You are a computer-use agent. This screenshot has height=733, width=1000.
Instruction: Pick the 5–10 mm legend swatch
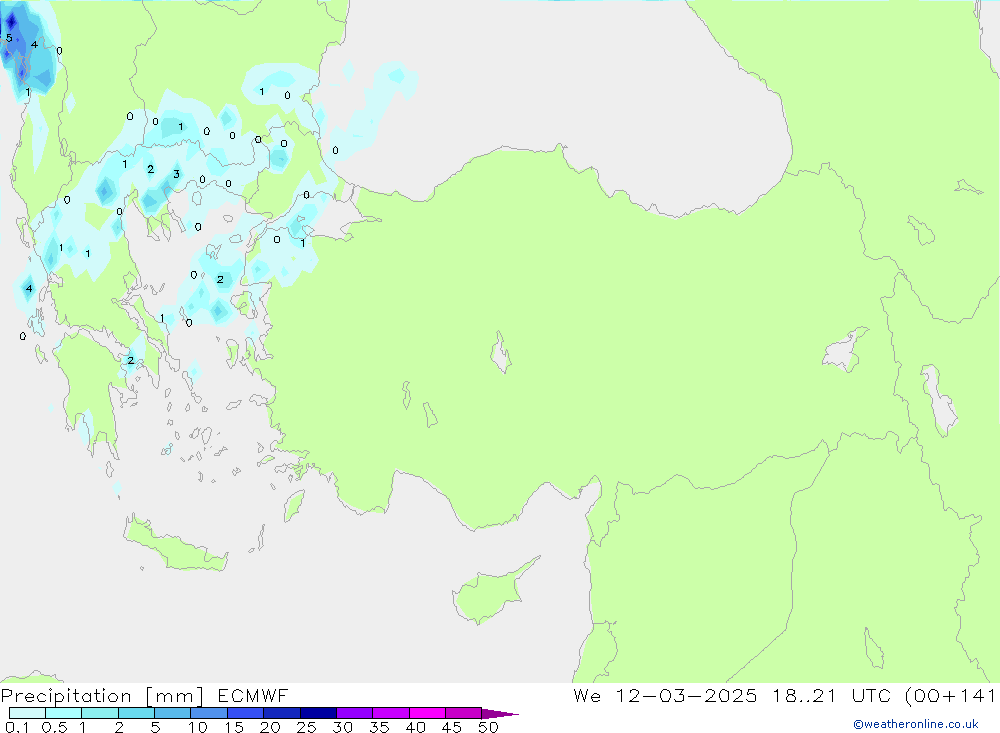point(173,713)
